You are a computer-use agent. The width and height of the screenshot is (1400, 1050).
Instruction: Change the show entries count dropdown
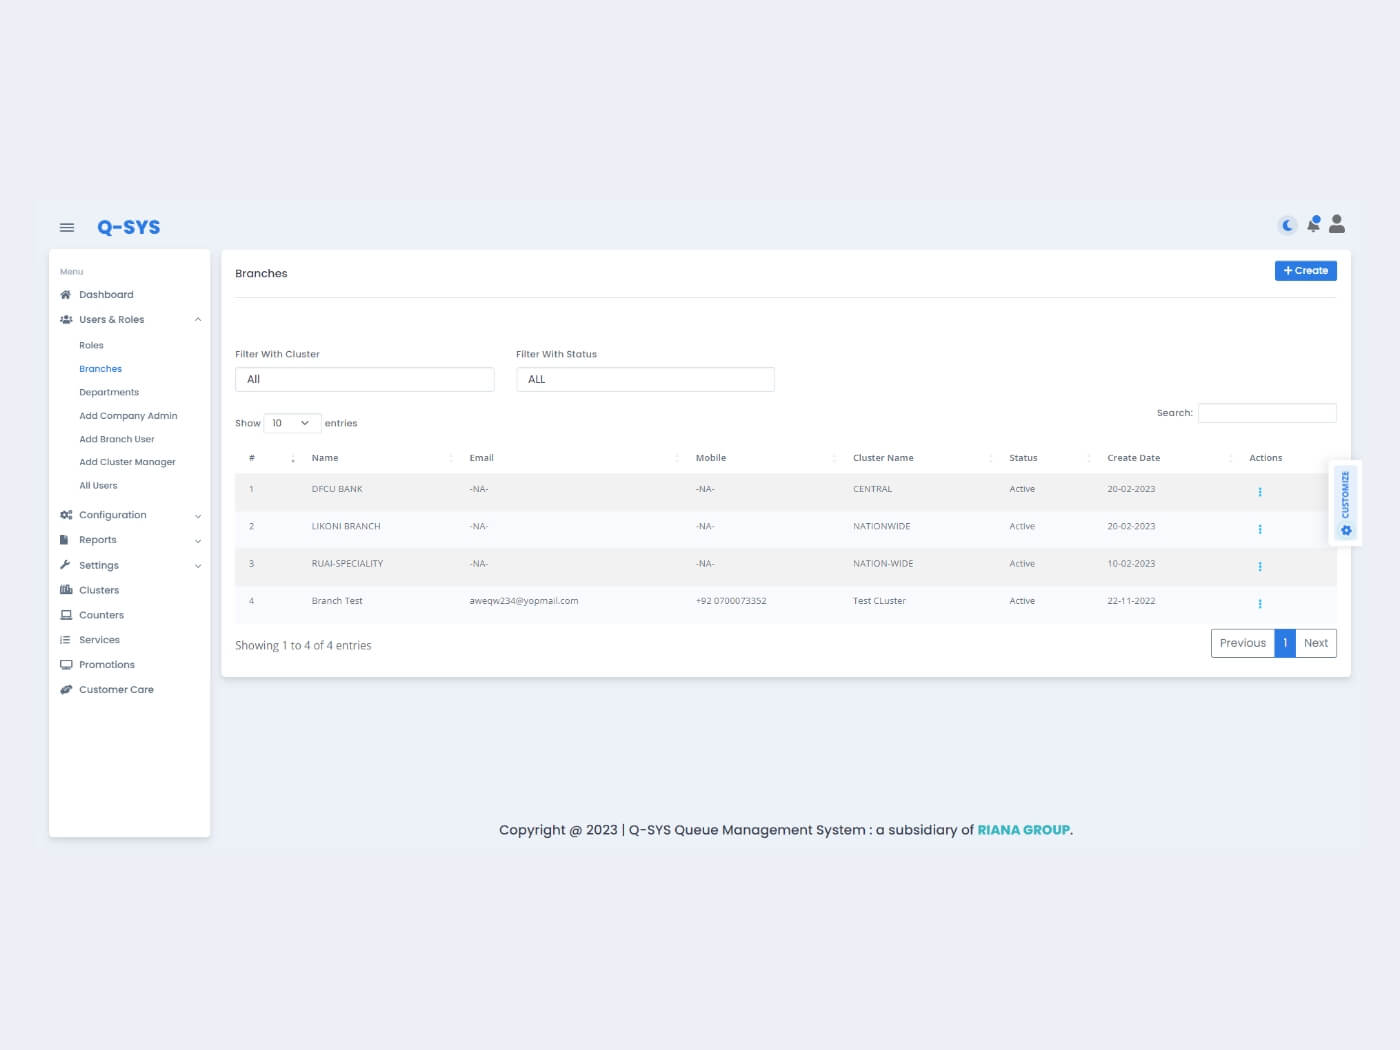(292, 423)
